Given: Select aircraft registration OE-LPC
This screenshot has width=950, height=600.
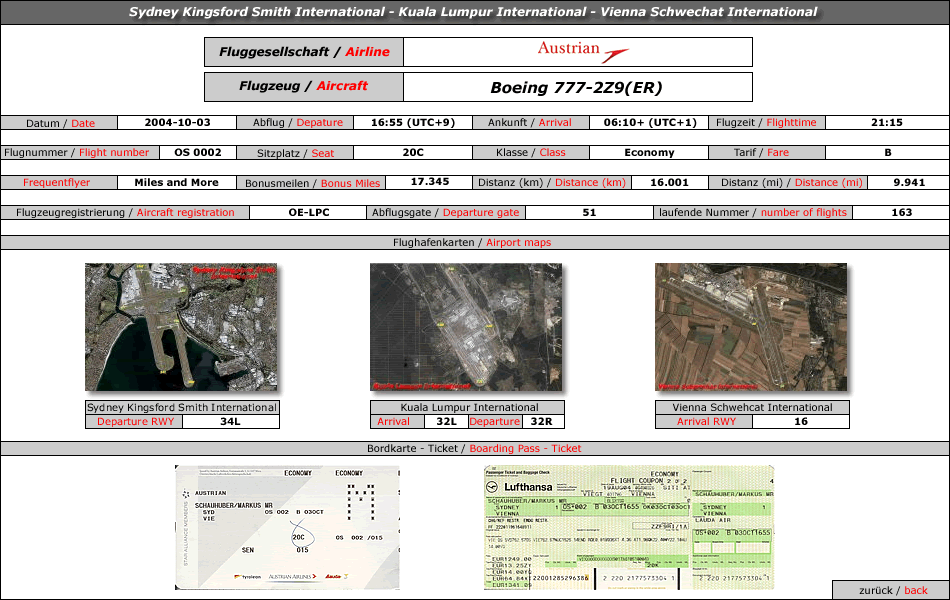Looking at the screenshot, I should tap(309, 213).
